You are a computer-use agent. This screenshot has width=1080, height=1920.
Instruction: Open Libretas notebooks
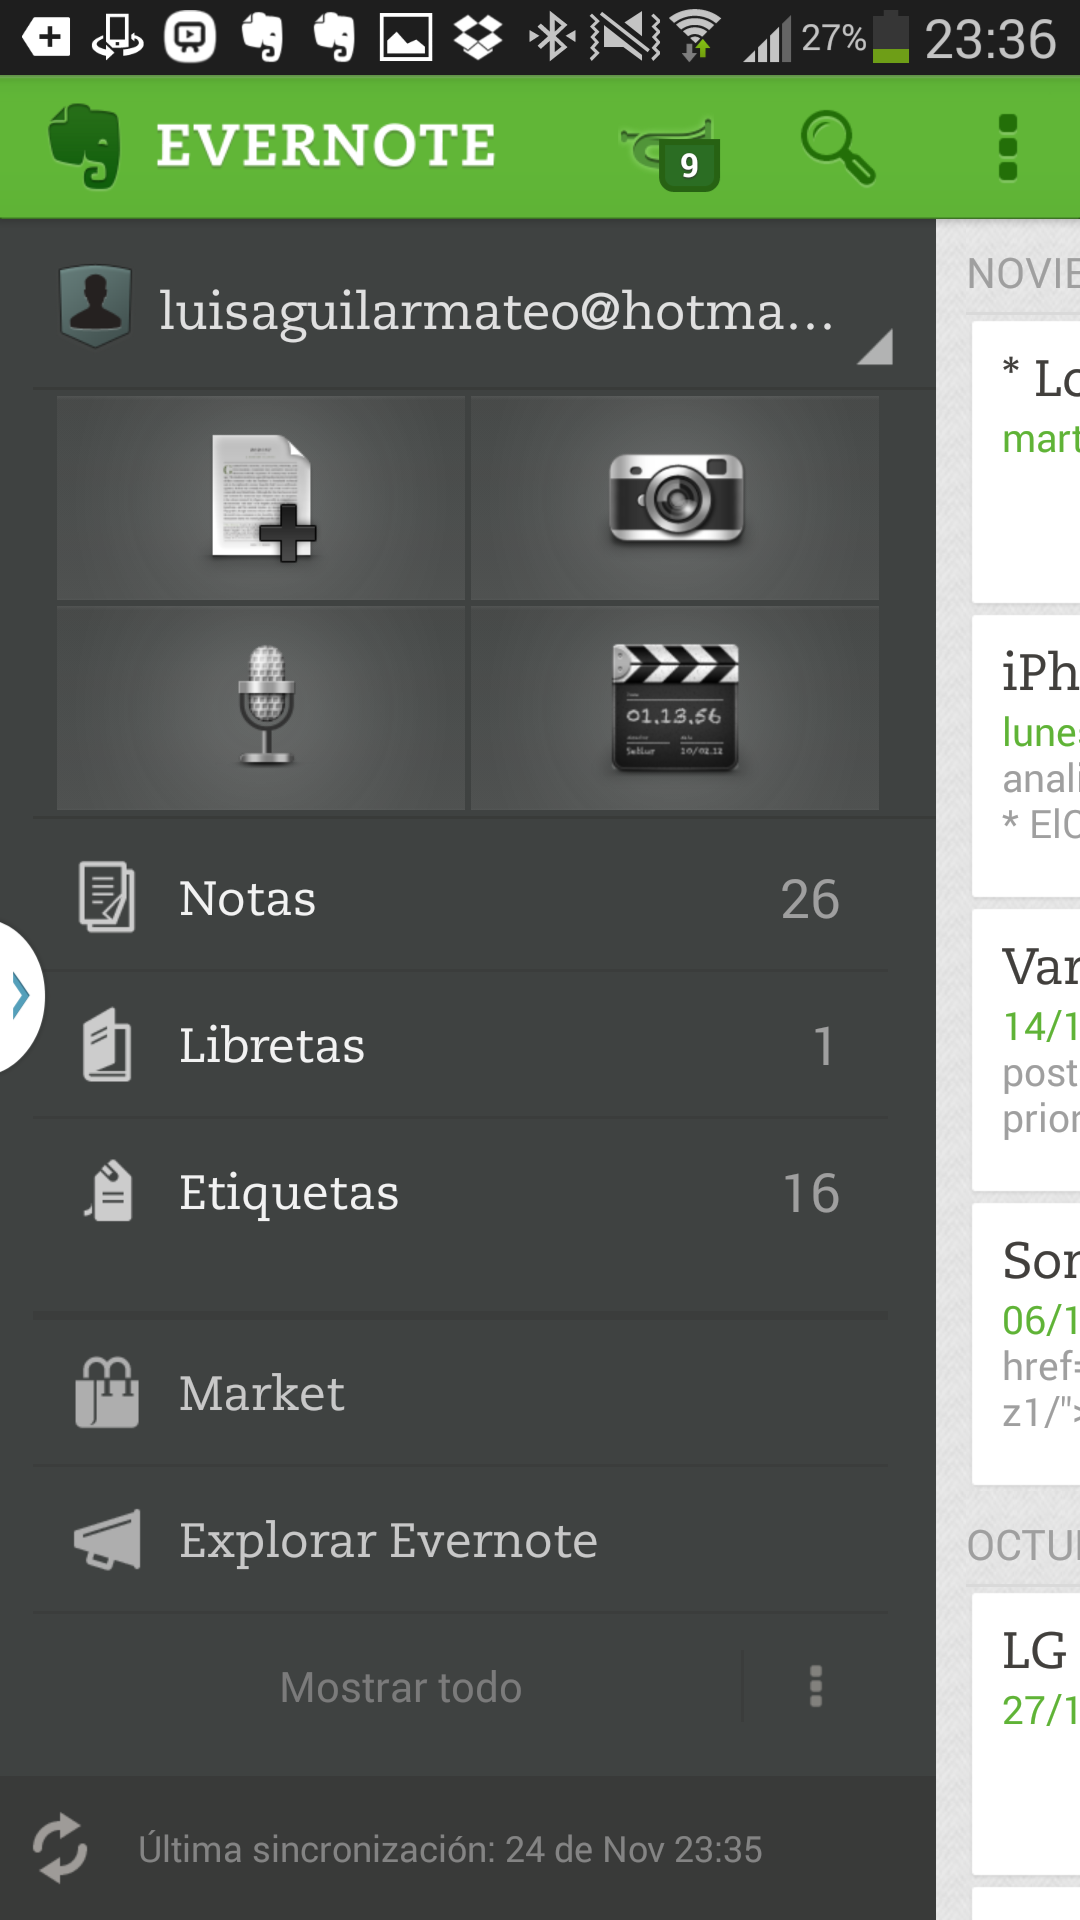[x=460, y=1045]
